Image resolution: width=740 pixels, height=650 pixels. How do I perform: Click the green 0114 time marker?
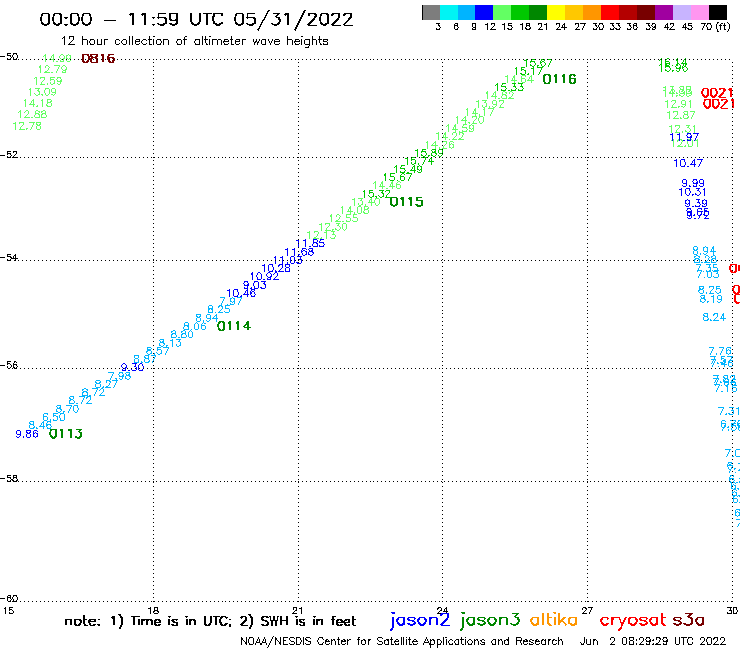point(234,326)
